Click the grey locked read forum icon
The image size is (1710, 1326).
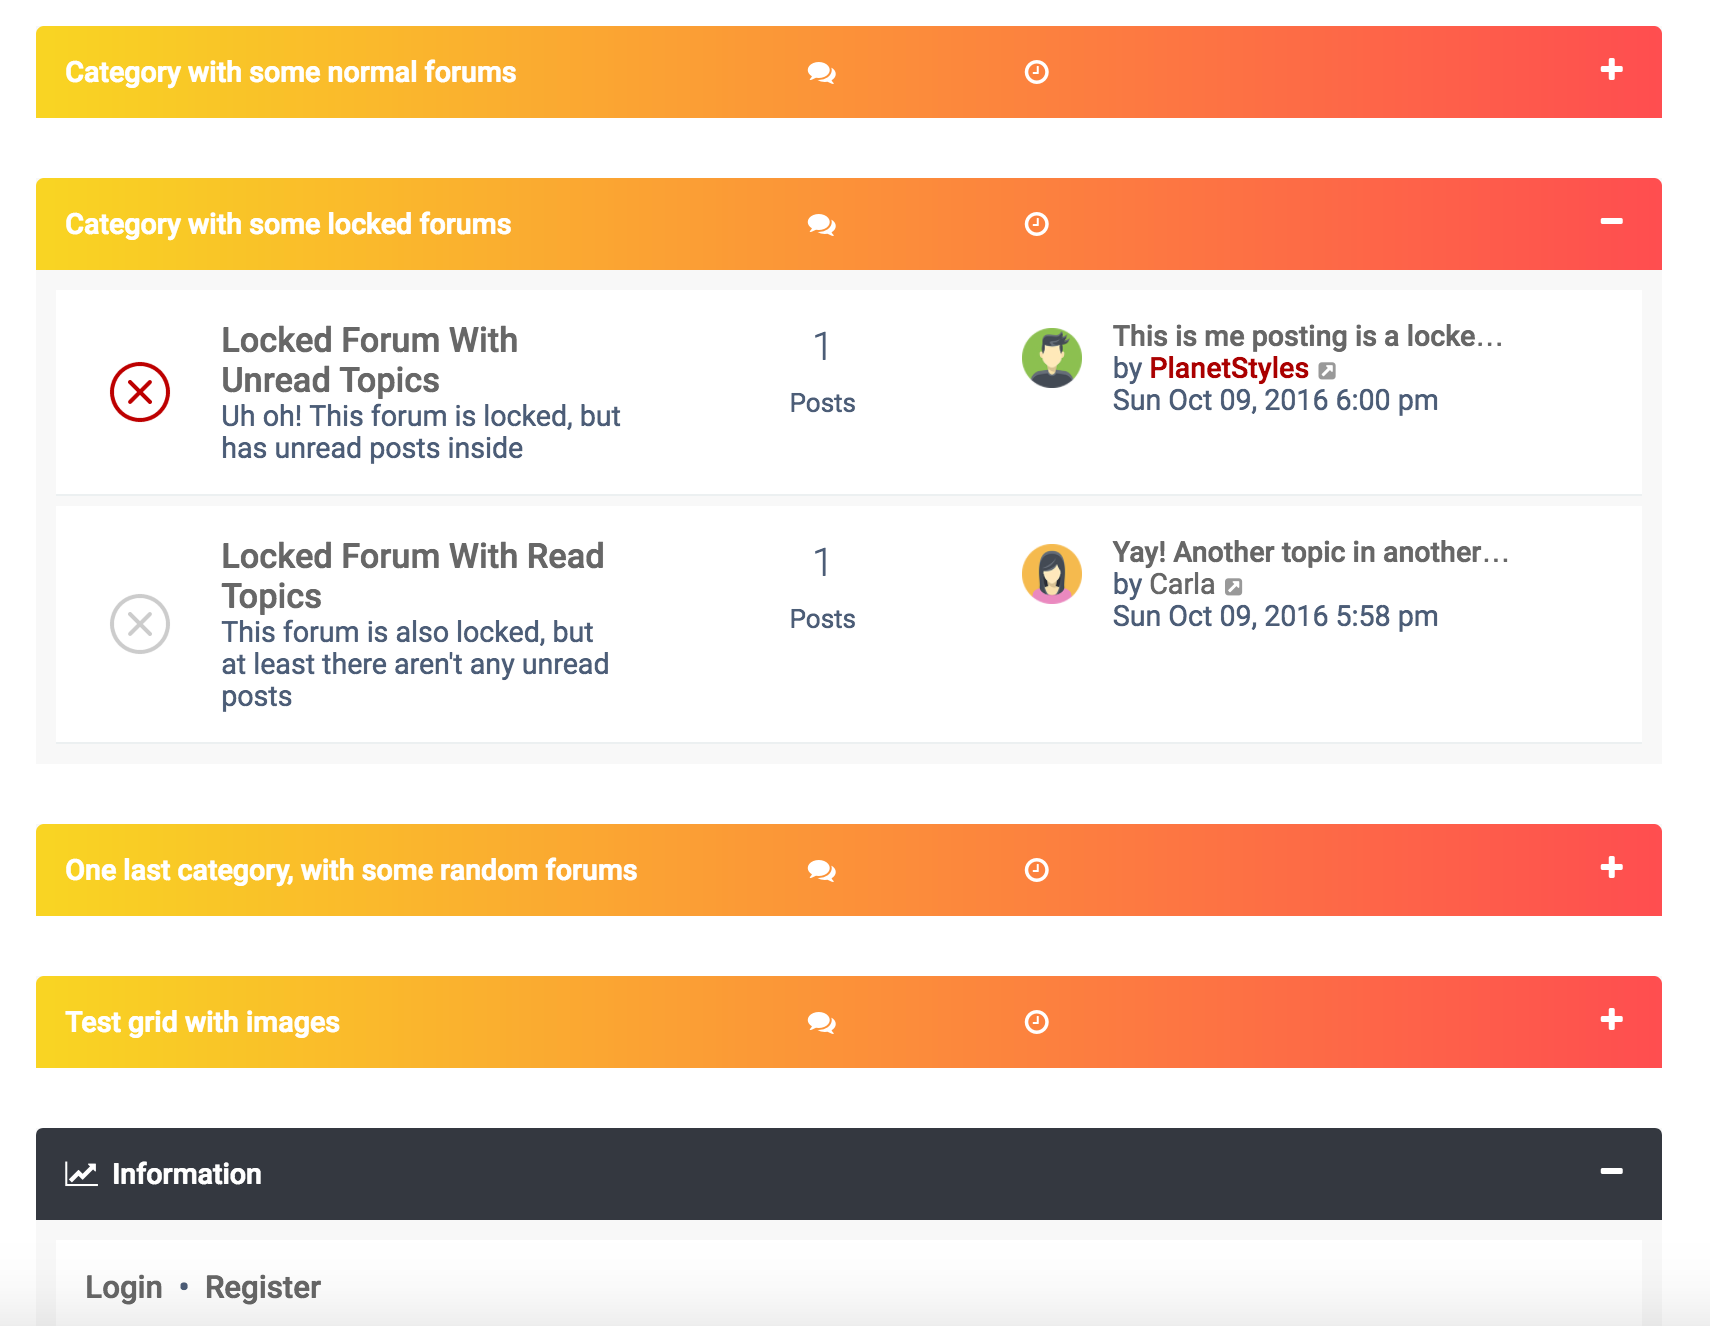(140, 624)
